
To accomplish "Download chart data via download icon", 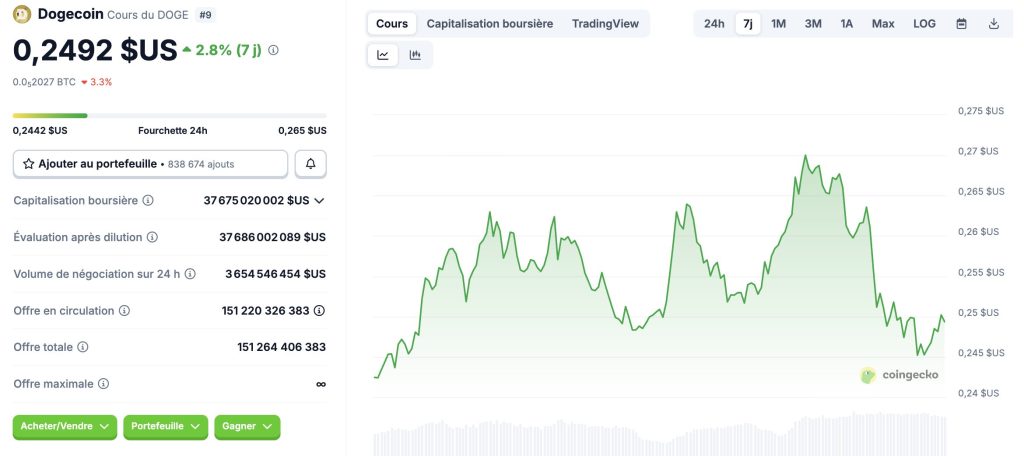I will pos(993,23).
